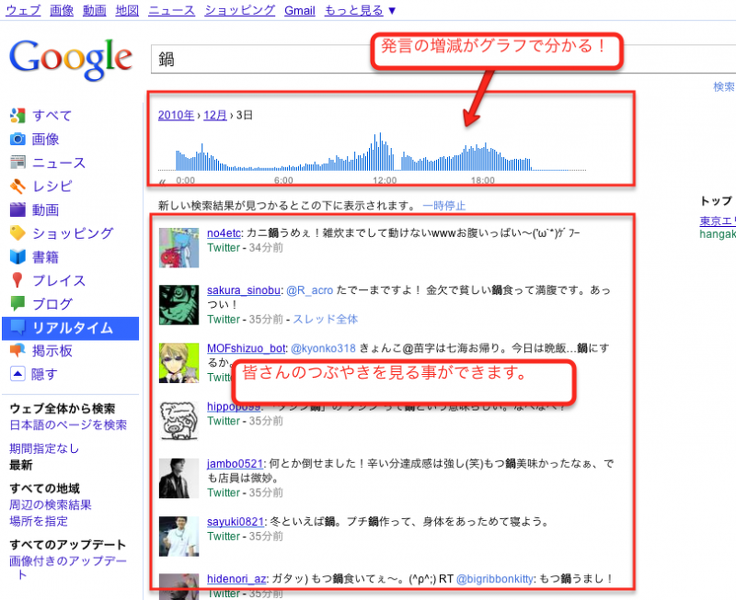
Task: Select 周辺の検索結果 location filter
Action: (x=50, y=505)
